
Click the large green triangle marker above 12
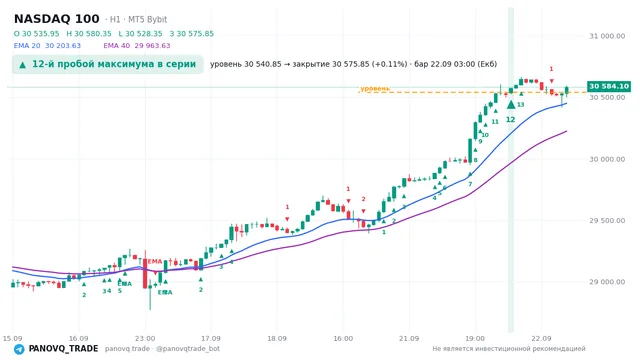point(511,105)
